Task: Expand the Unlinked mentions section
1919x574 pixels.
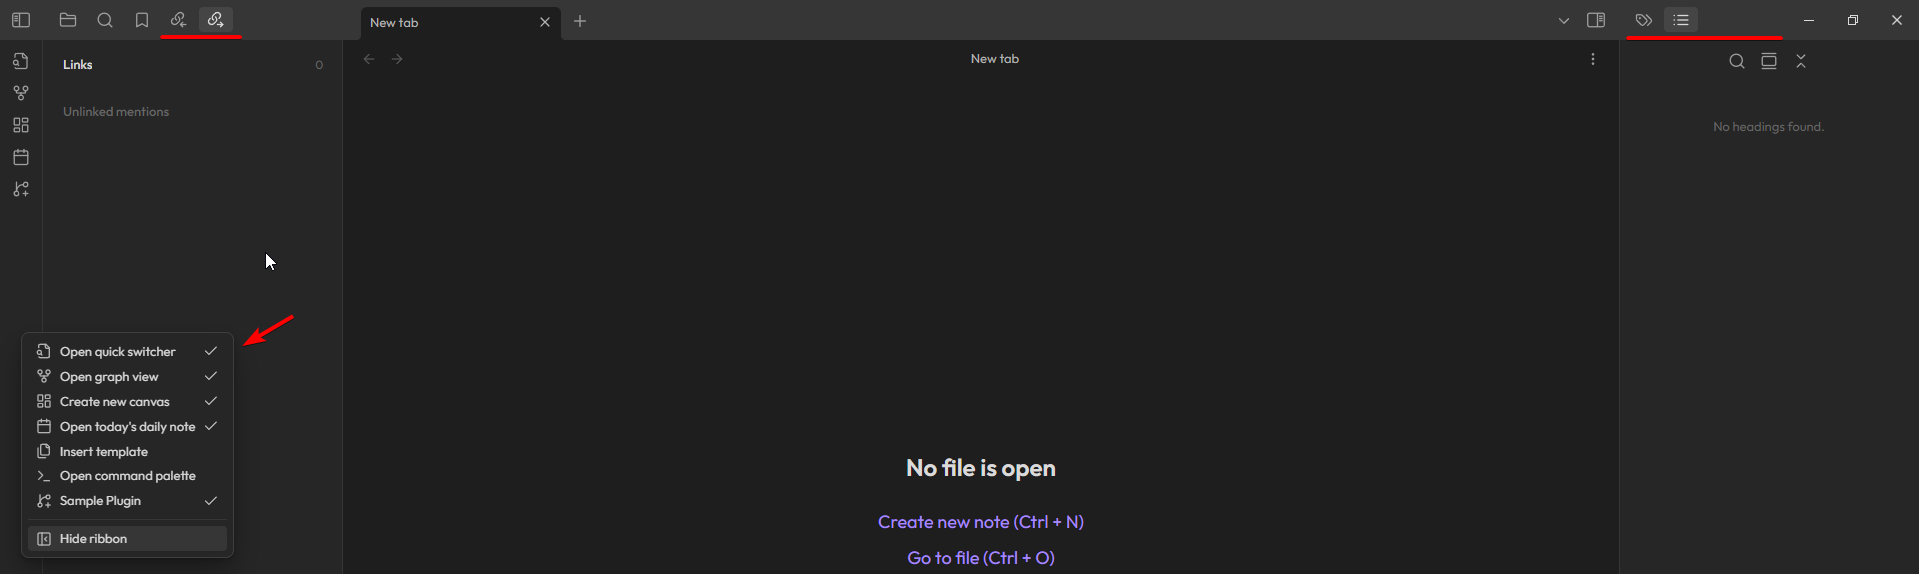Action: [x=116, y=112]
